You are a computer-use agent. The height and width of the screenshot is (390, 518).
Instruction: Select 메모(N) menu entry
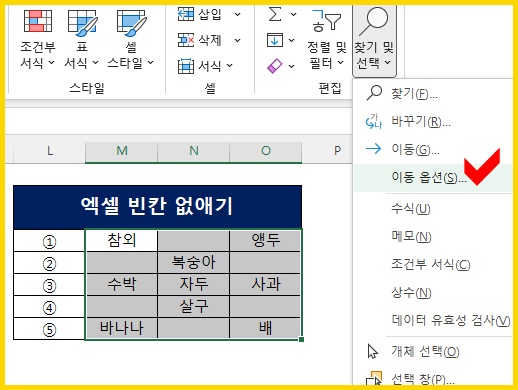(432, 237)
